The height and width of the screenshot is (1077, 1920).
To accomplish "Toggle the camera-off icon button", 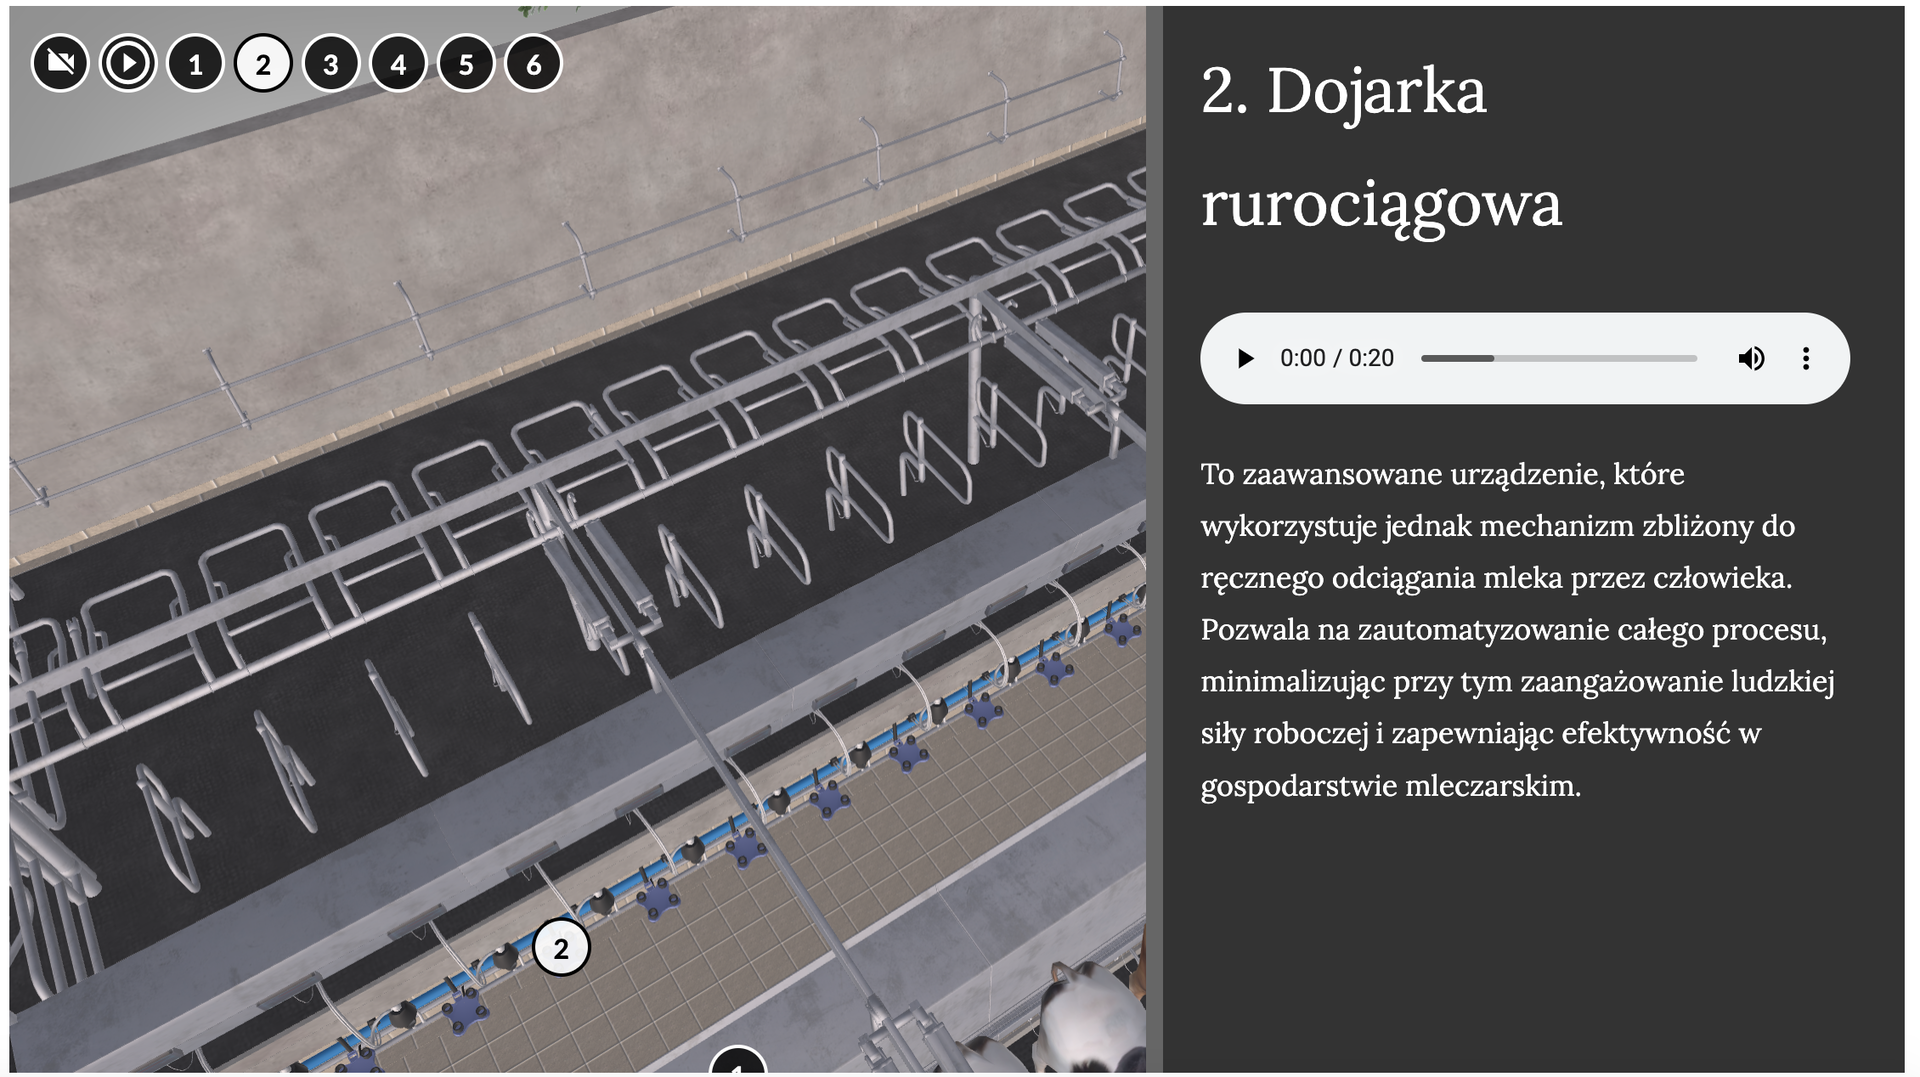I will pos(60,64).
